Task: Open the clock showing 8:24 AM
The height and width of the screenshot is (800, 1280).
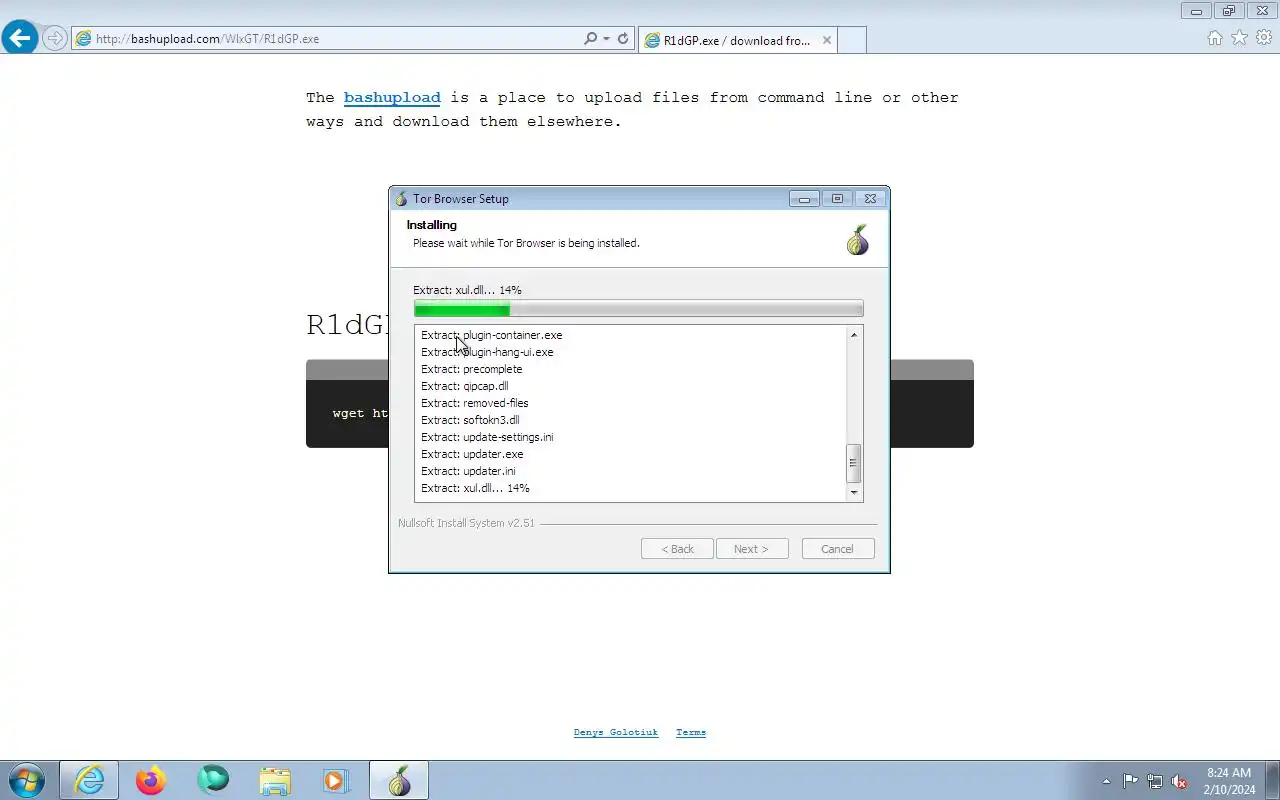Action: coord(1230,781)
